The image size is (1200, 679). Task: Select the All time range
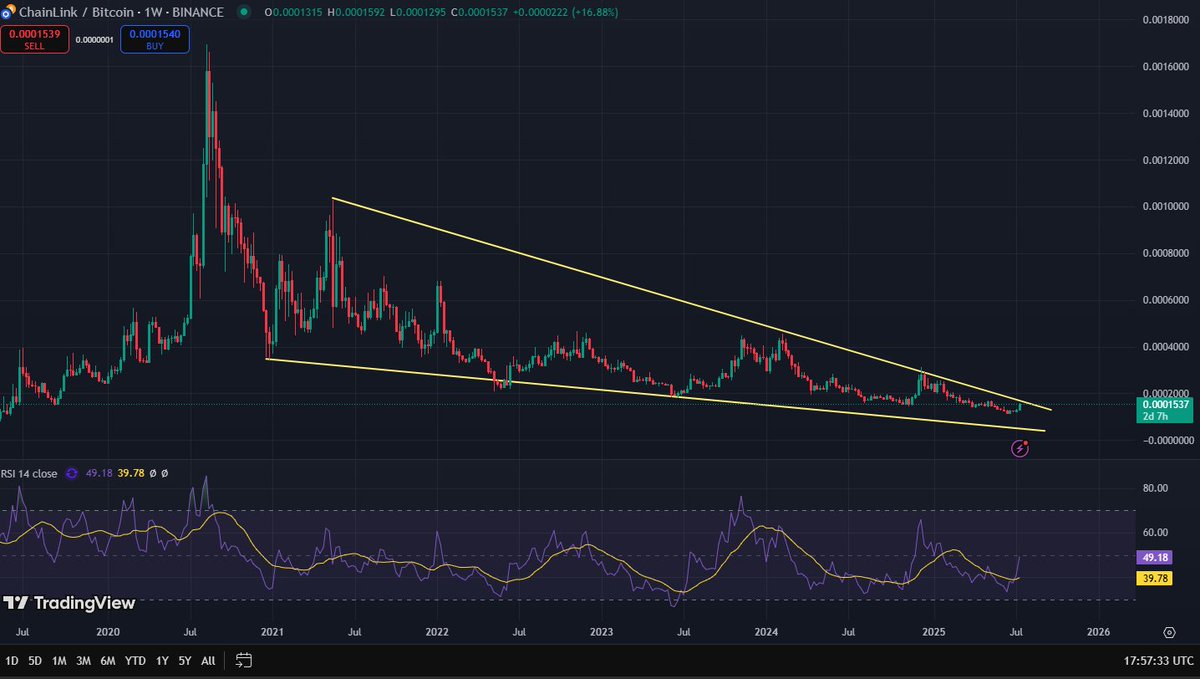point(208,661)
